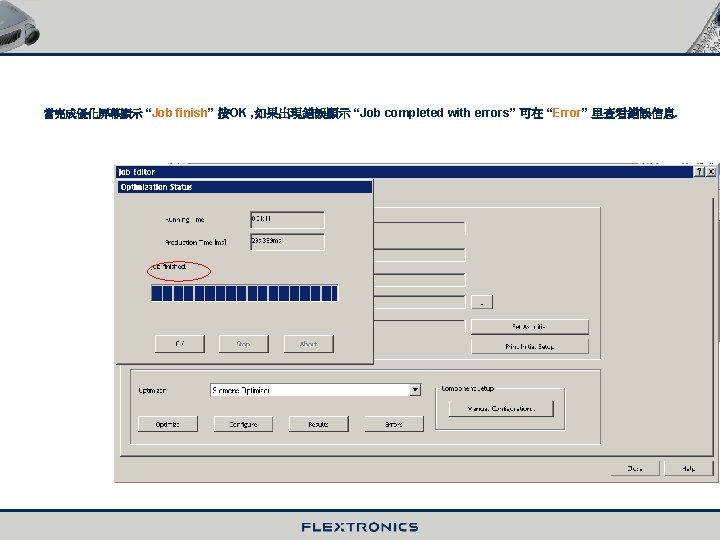Open the Errors button
Viewport: 720px width, 540px height.
click(394, 424)
